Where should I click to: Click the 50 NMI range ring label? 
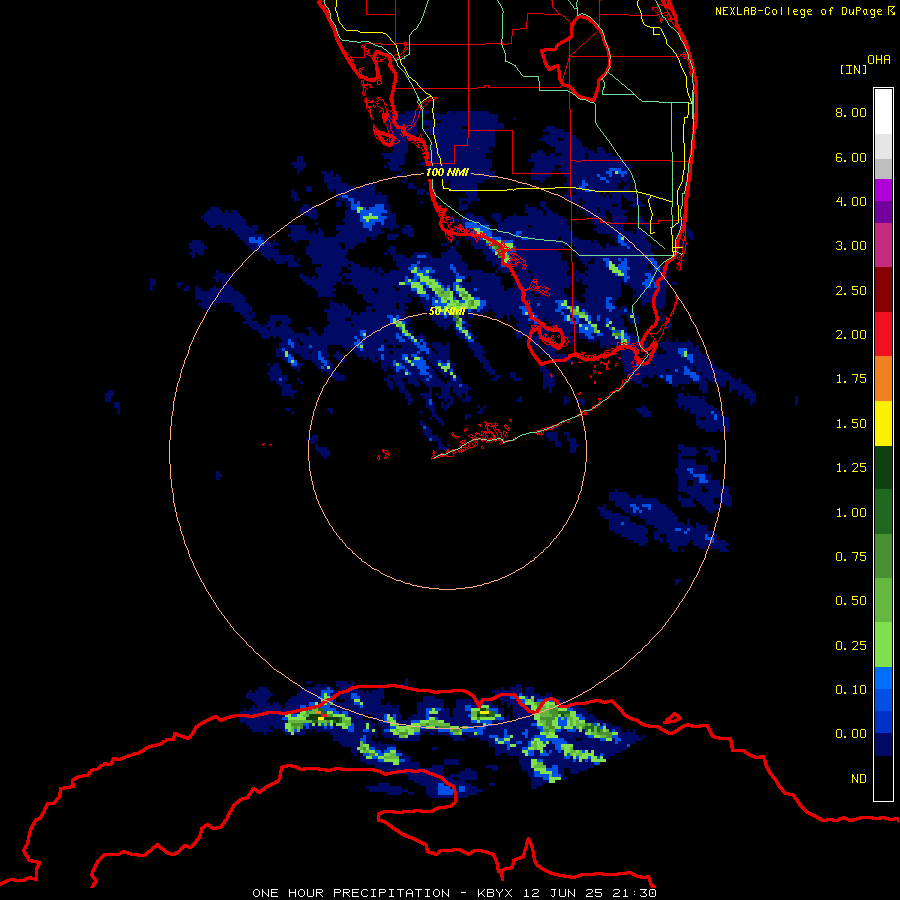click(x=447, y=311)
